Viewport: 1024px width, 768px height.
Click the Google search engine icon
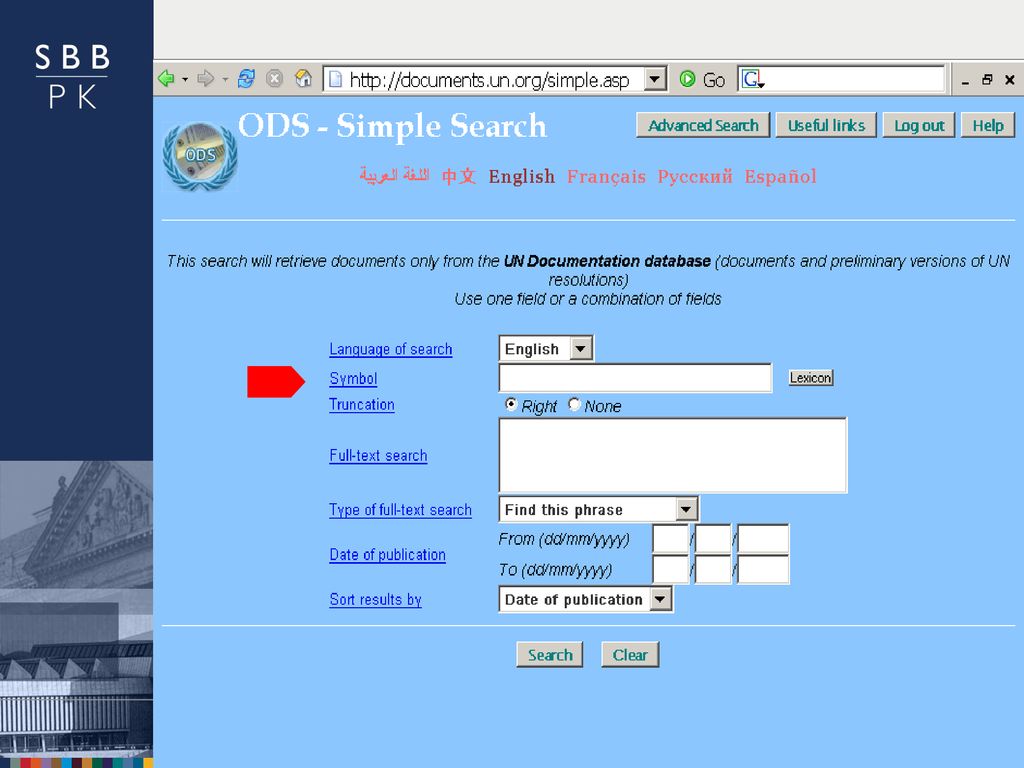753,80
